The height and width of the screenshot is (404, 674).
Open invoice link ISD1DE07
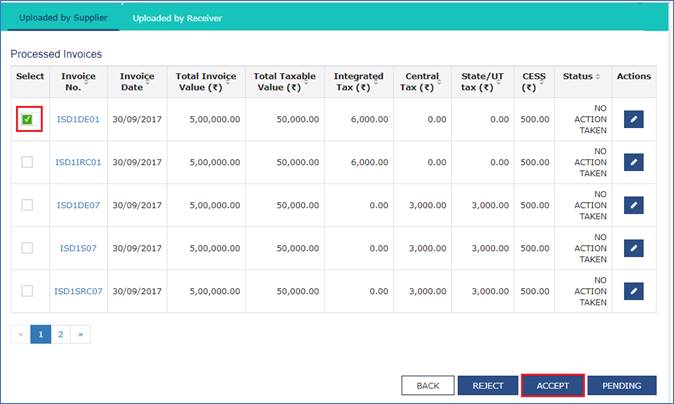78,205
